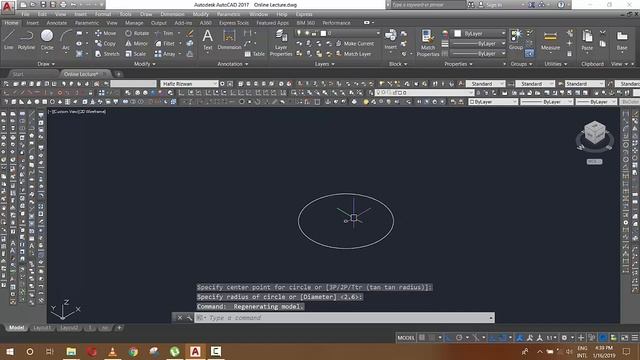Expand the Block panel flyout
This screenshot has width=640, height=360.
pos(398,64)
